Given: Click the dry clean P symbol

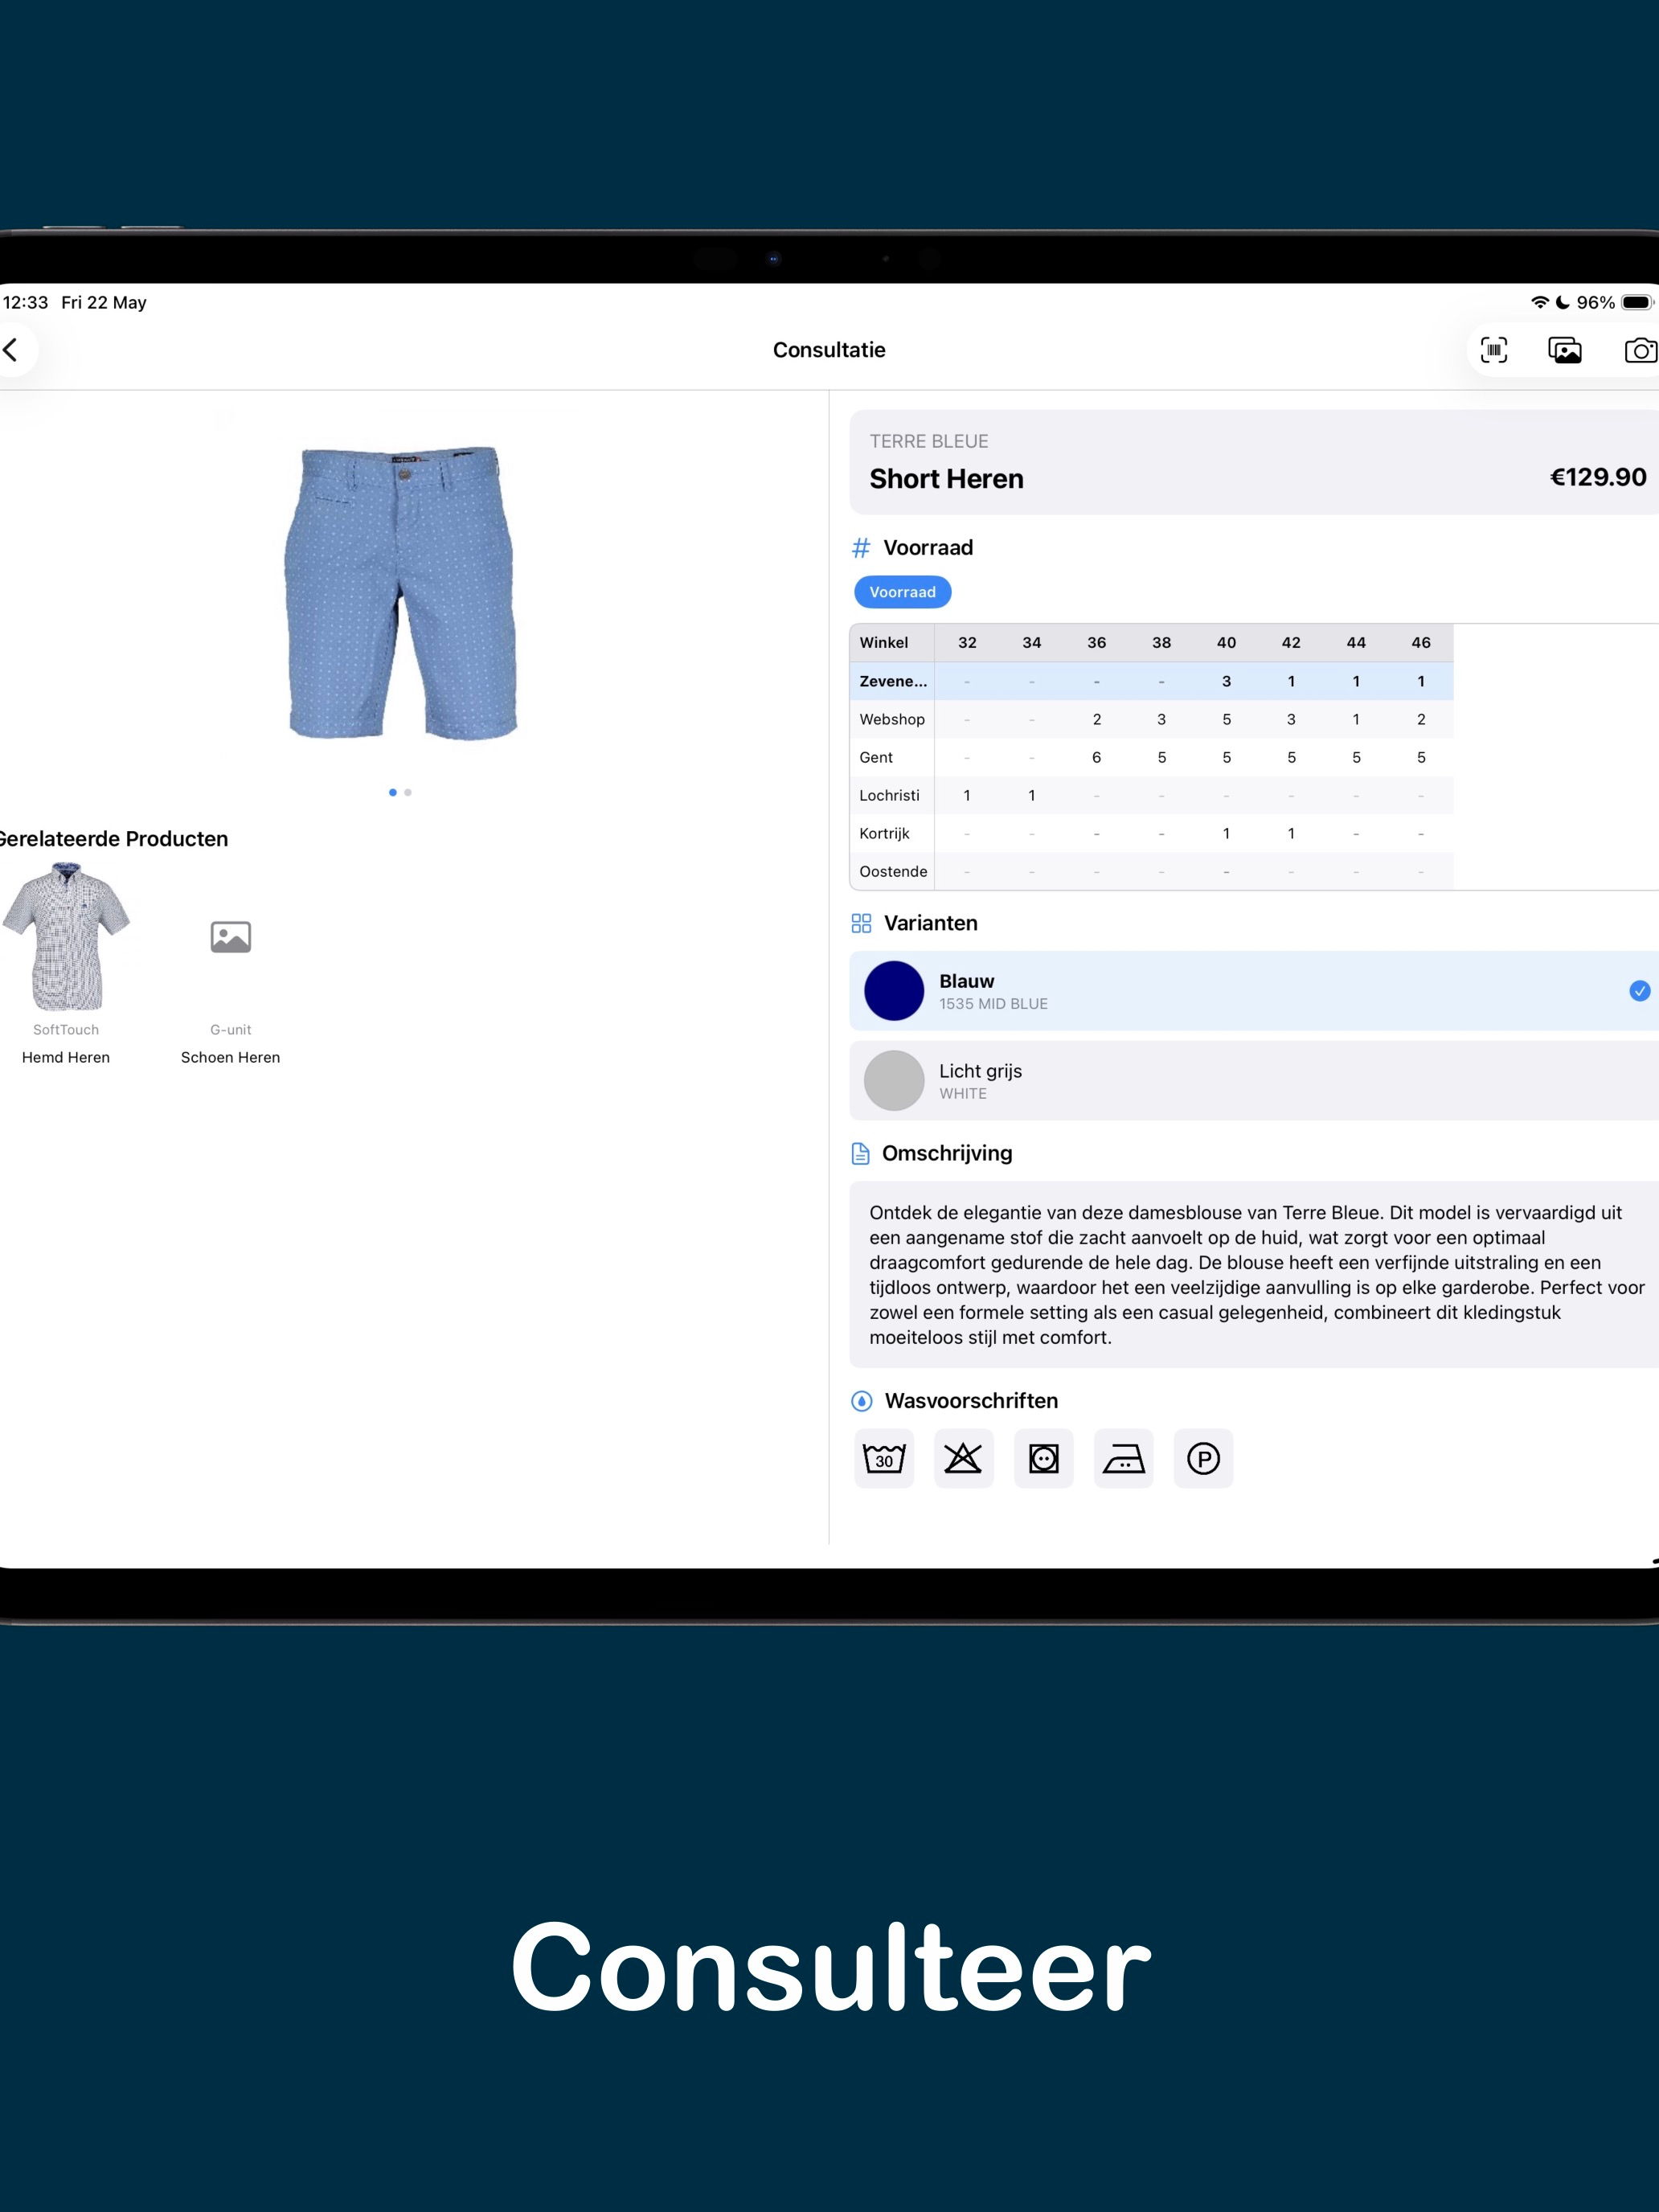Looking at the screenshot, I should [1204, 1458].
